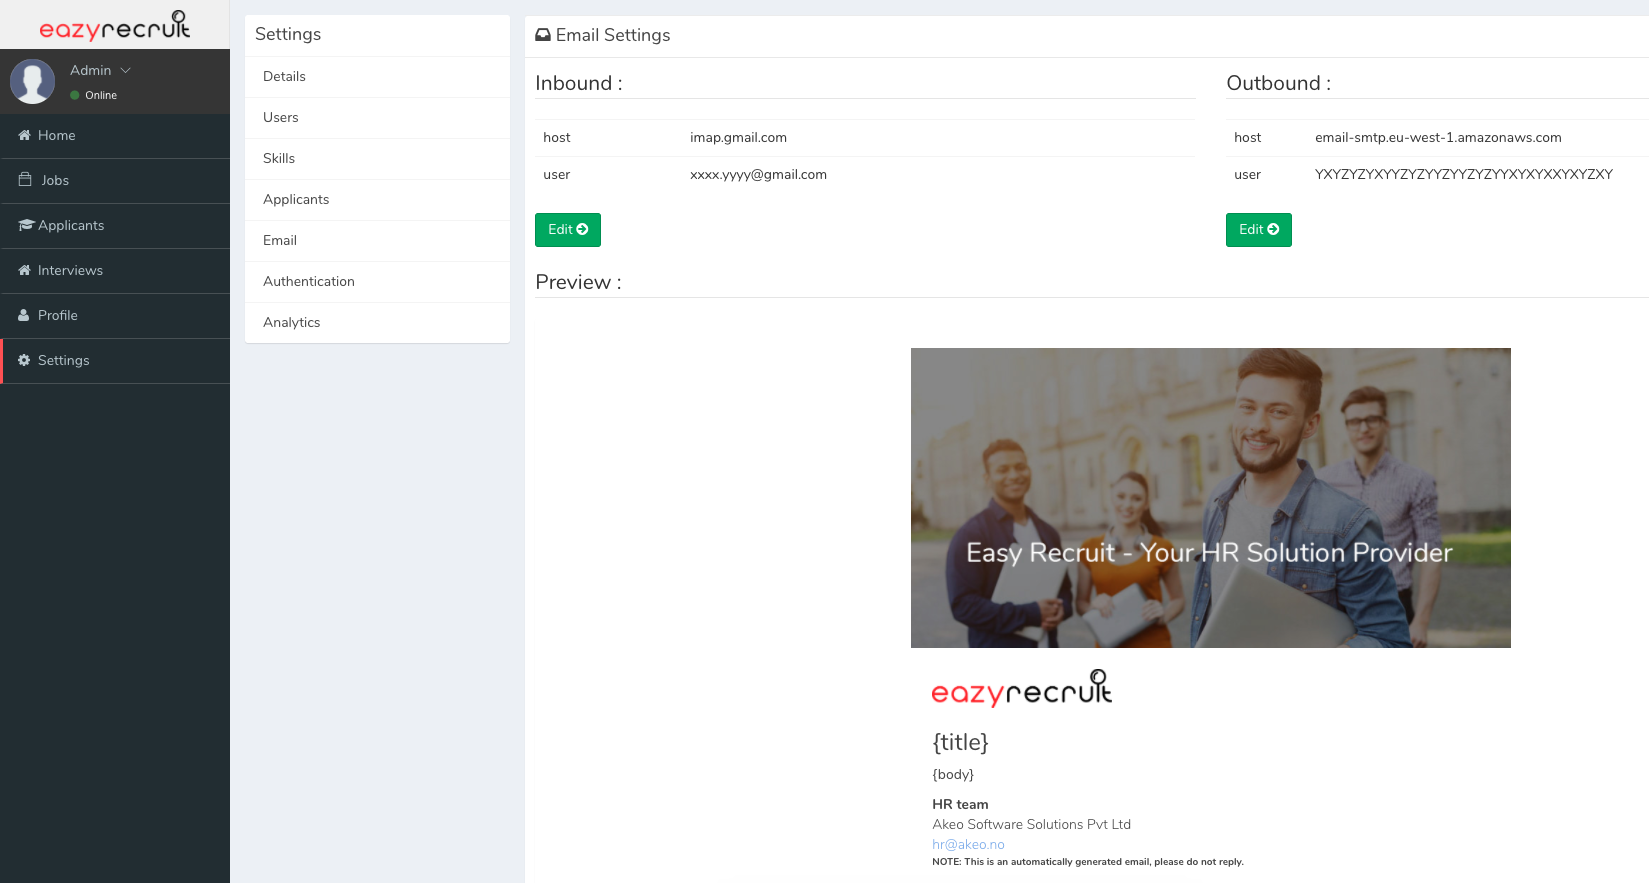Screen dimensions: 1649x883
Task: Click the Jobs briefcase icon
Action: tap(25, 179)
